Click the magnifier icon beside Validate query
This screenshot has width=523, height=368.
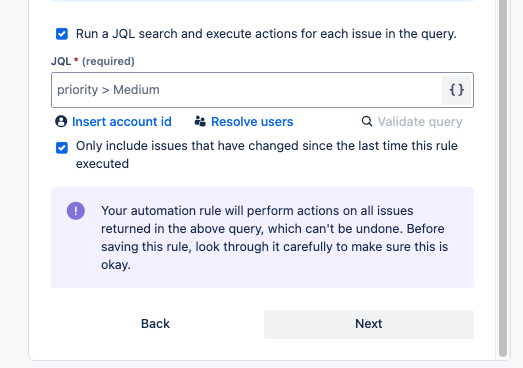click(367, 121)
